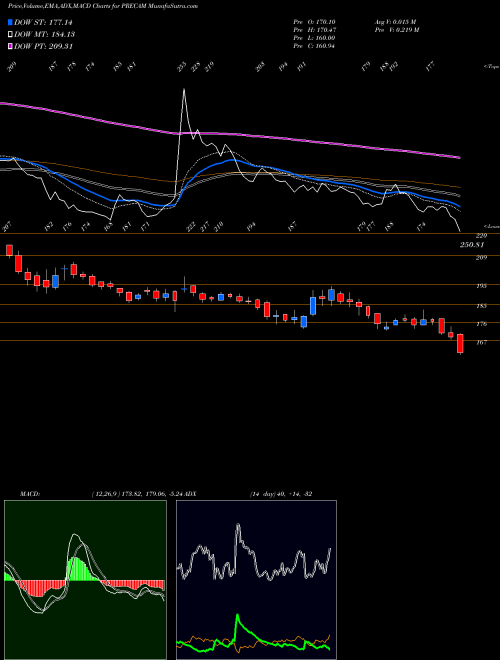The width and height of the screenshot is (500, 660).
Task: Click the 167 price level label
Action: [x=481, y=343]
